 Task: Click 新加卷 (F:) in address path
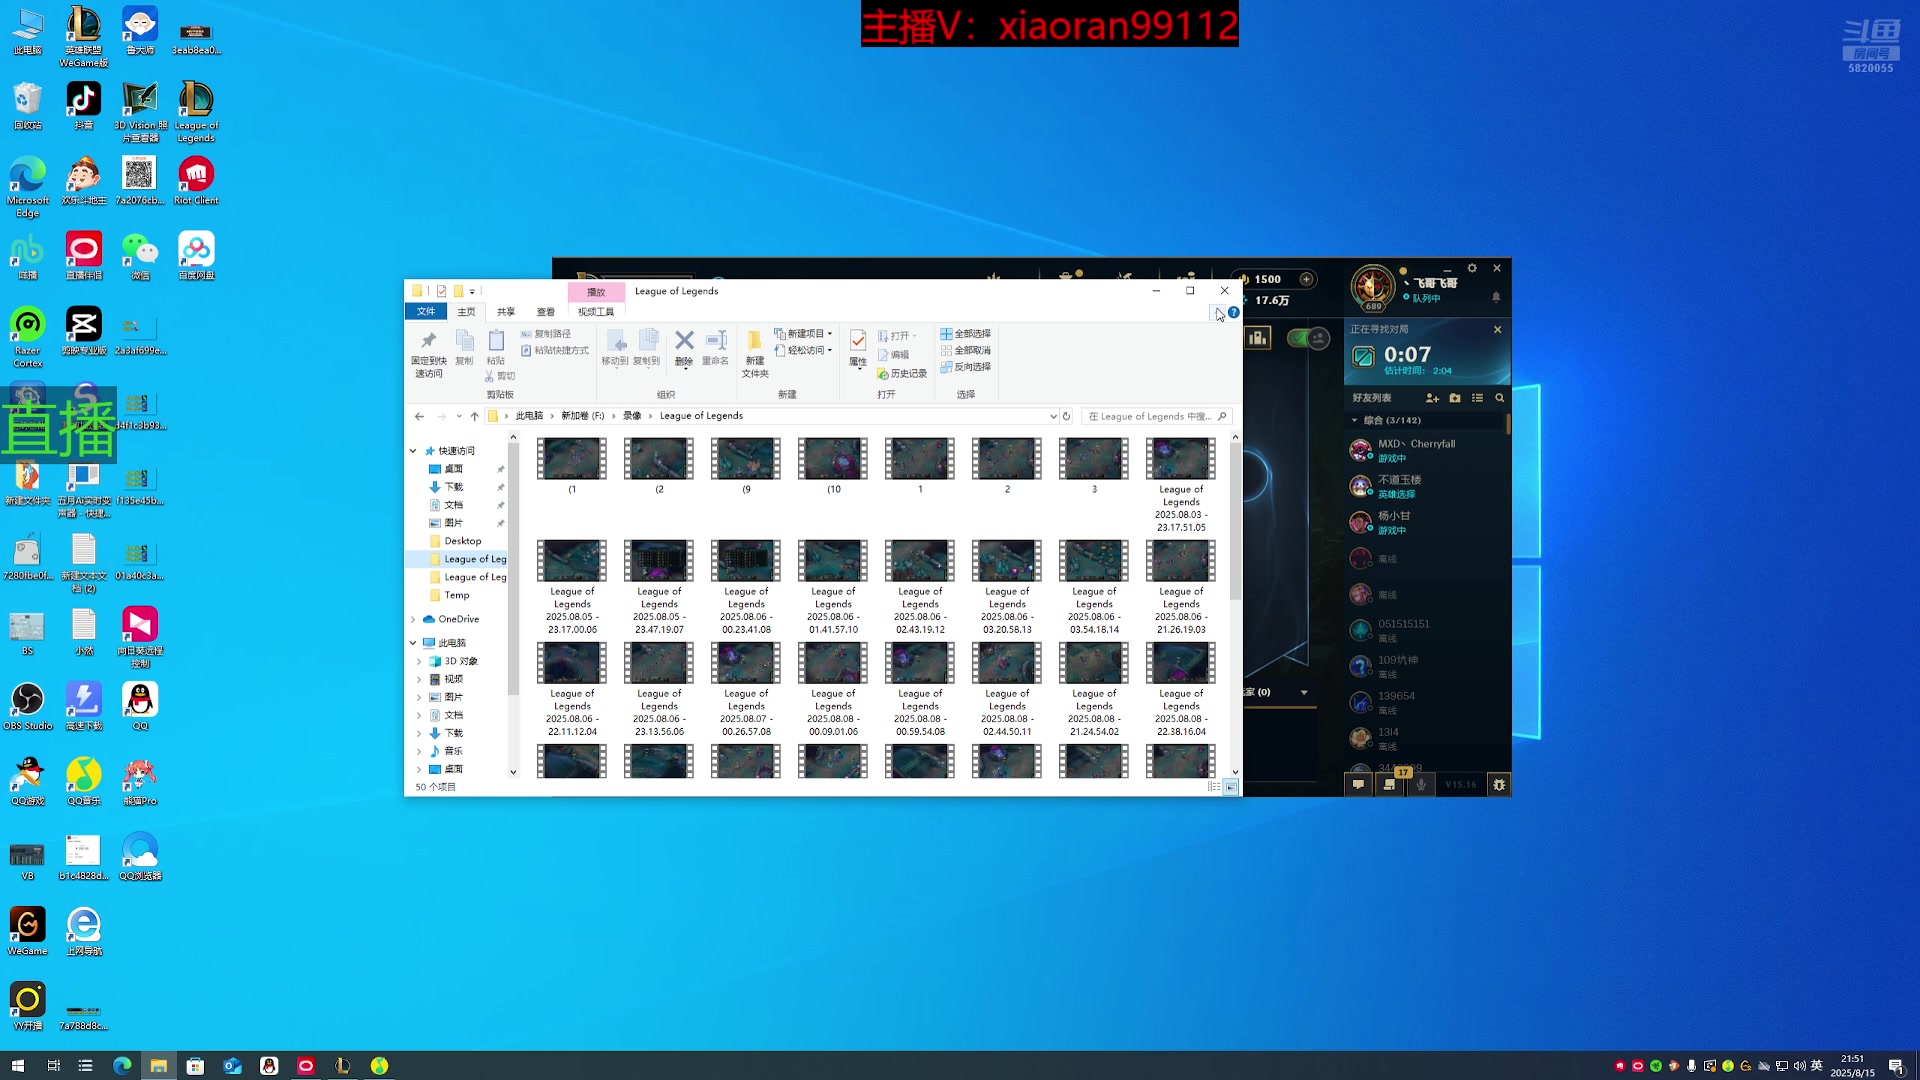click(582, 416)
